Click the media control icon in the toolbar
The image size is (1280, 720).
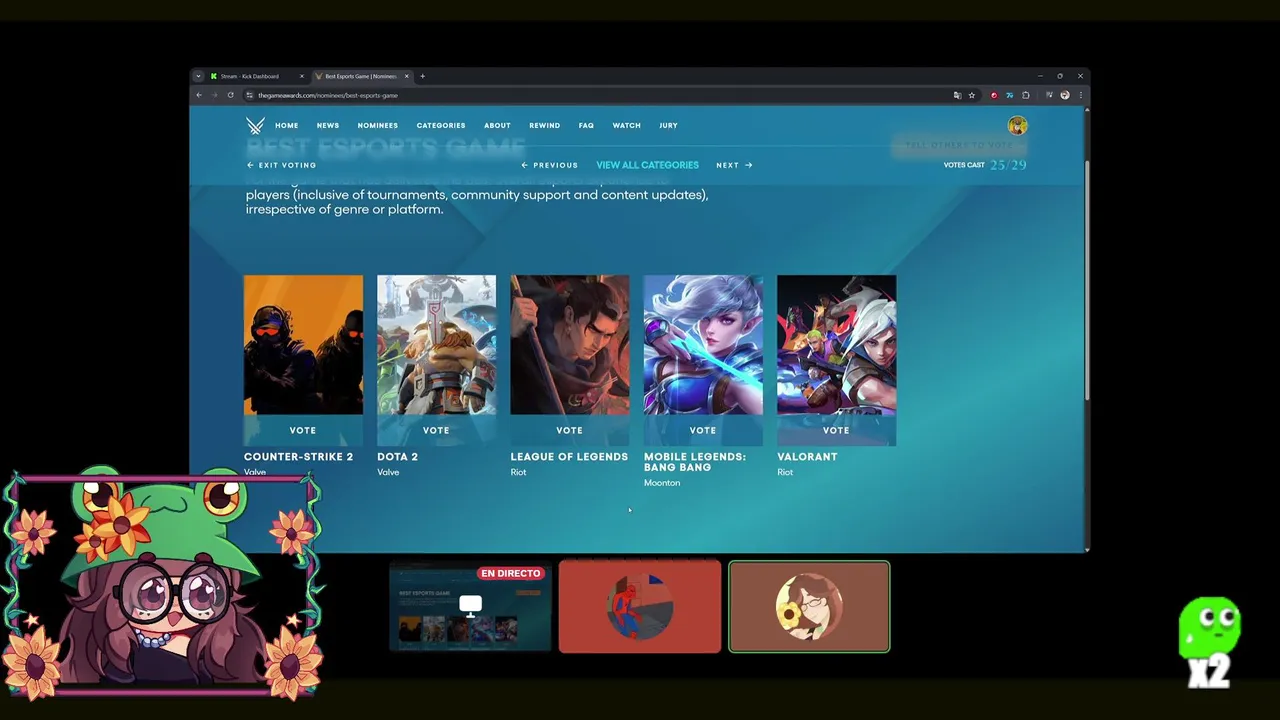tap(1049, 95)
